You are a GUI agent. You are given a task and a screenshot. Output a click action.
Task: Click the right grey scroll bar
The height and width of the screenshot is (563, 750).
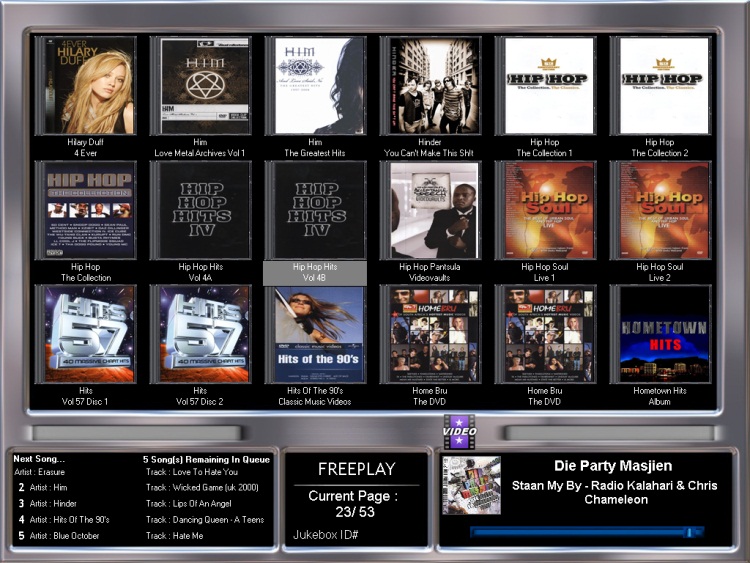609,433
